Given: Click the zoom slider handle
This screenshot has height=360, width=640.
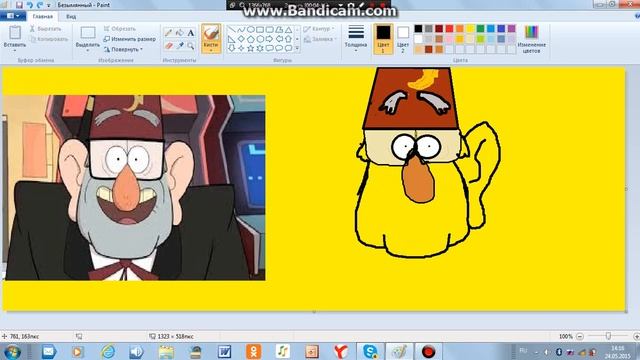Looking at the screenshot, I should pyautogui.click(x=608, y=336).
